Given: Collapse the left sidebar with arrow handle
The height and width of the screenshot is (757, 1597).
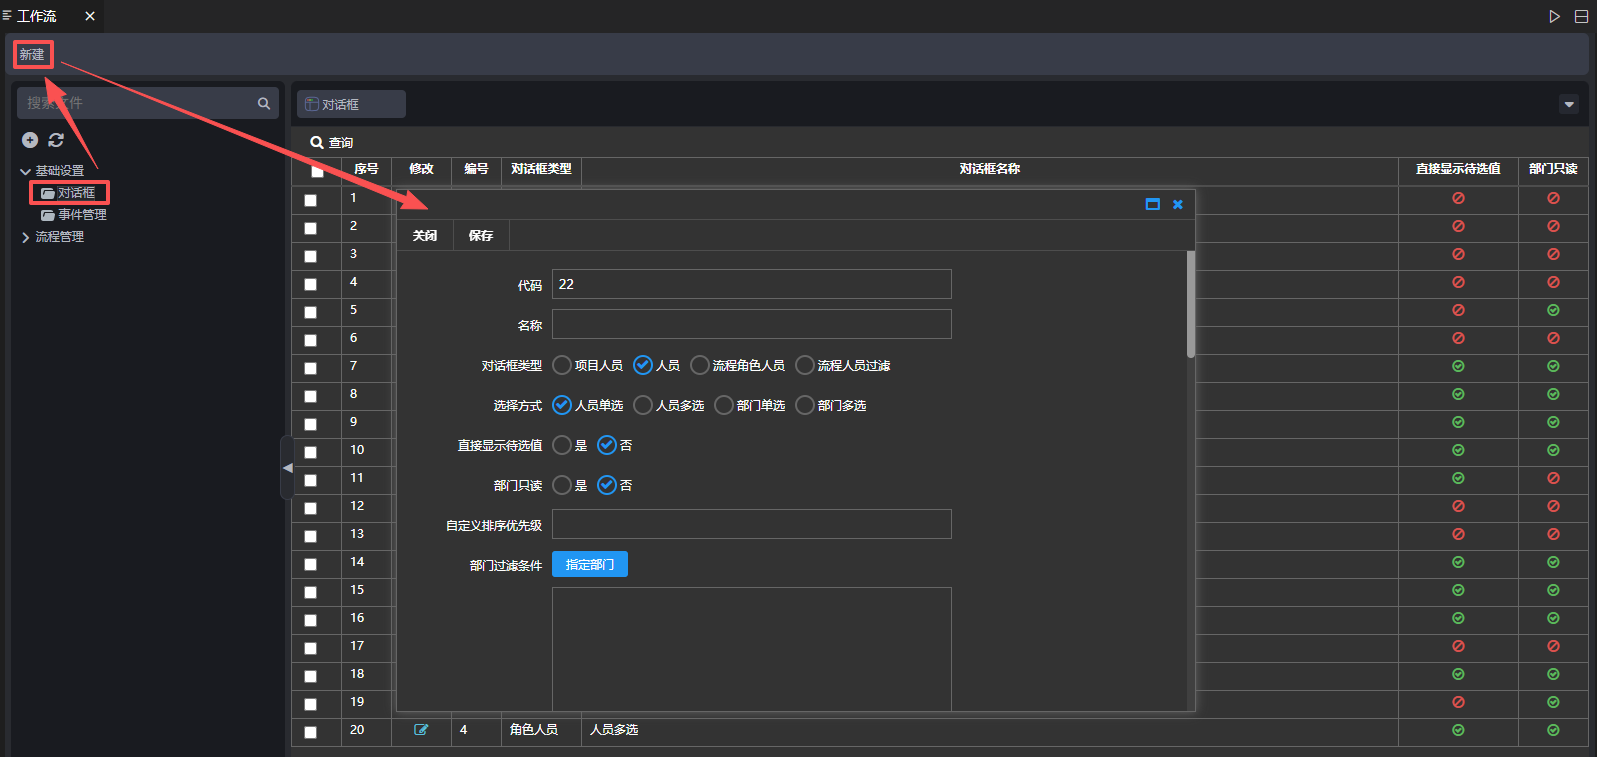Looking at the screenshot, I should 287,467.
